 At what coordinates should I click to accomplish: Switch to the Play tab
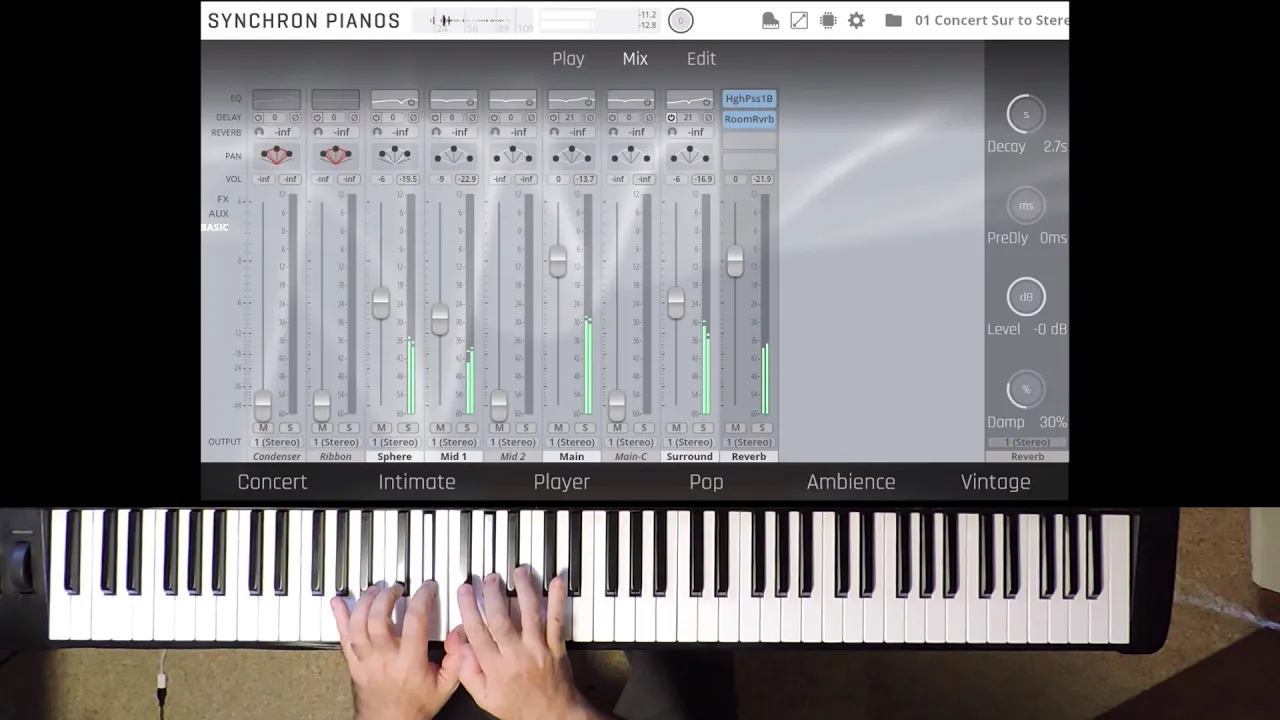(x=568, y=59)
